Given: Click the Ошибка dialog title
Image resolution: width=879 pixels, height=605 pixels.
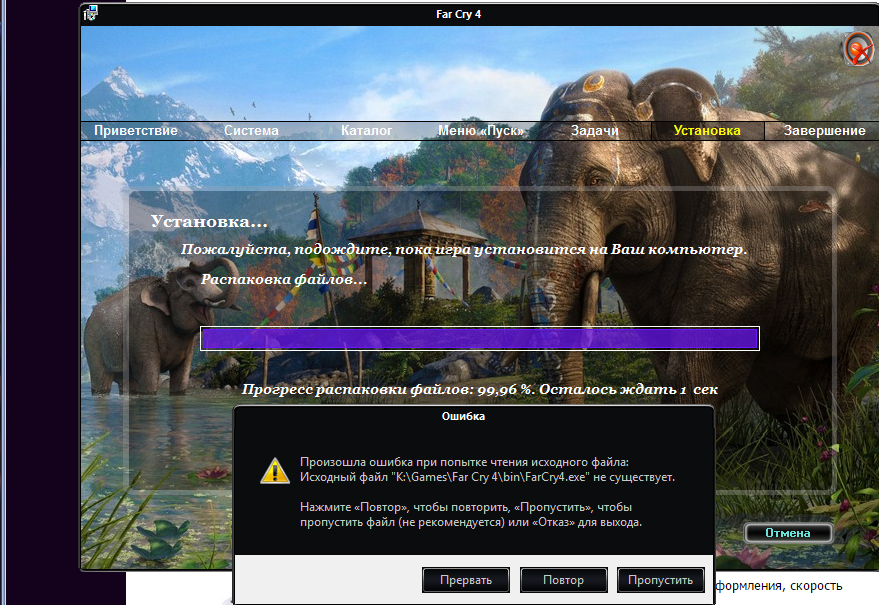Looking at the screenshot, I should click(x=463, y=417).
